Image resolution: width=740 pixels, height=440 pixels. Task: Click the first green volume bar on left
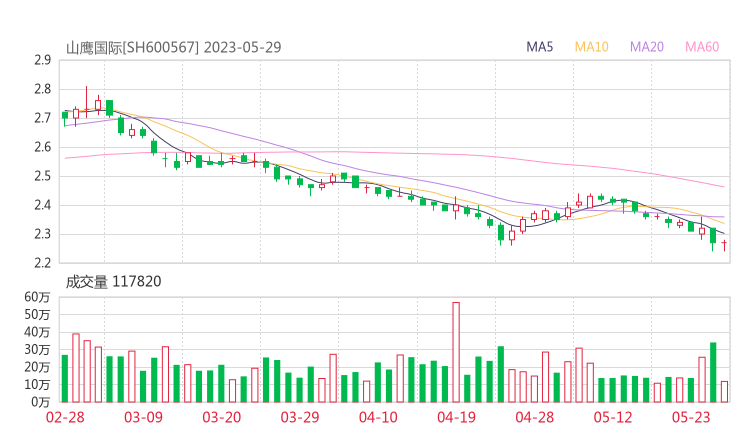pyautogui.click(x=65, y=378)
